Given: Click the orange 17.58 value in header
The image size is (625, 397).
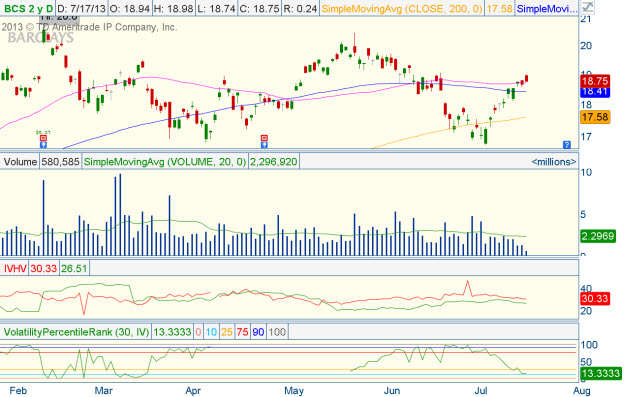Looking at the screenshot, I should tap(499, 8).
